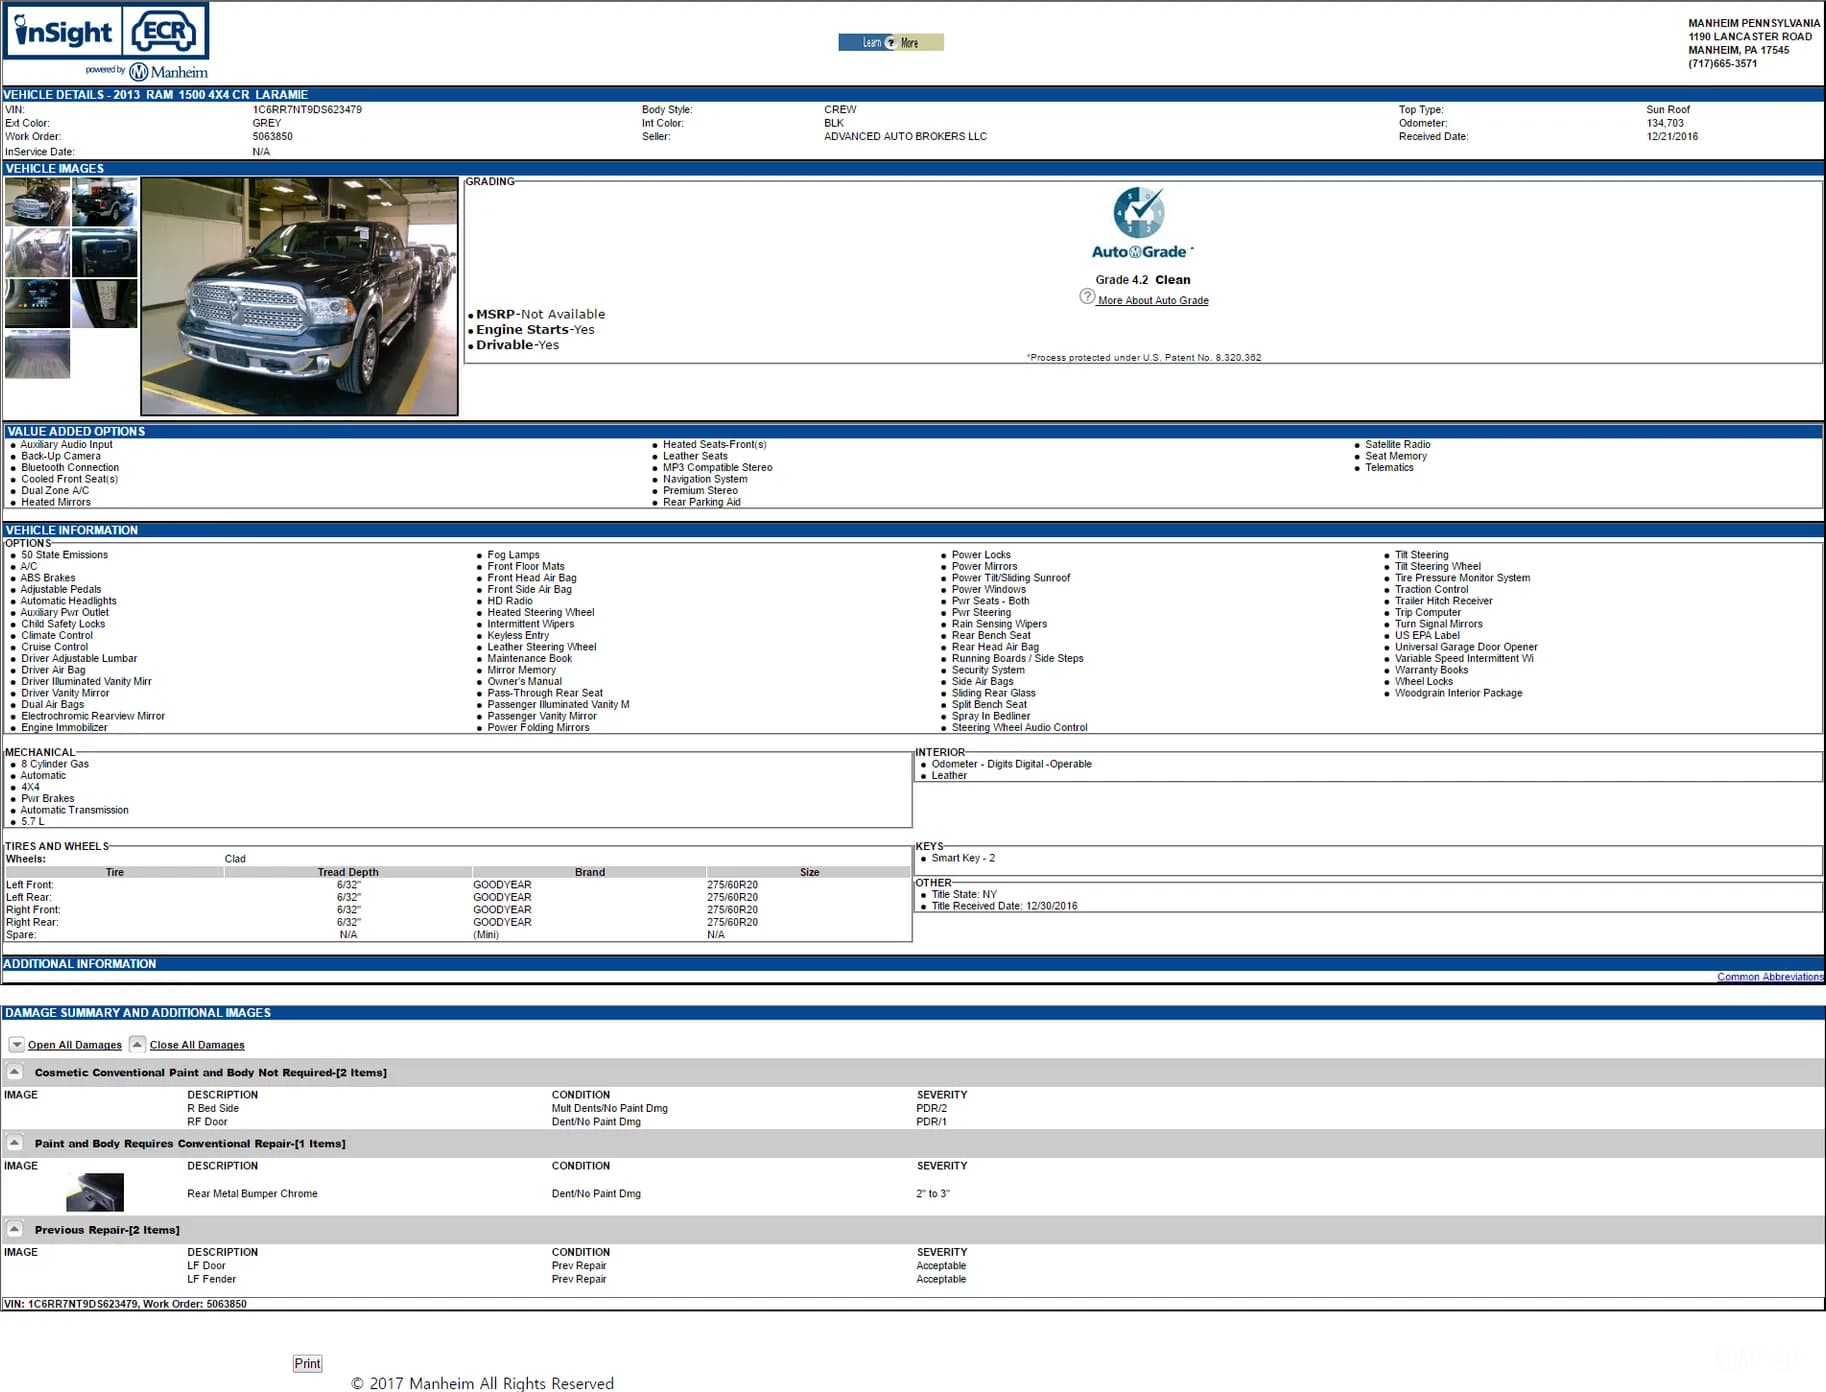Click the up-arrow icon beside Close All Damages
This screenshot has height=1392, width=1826.
click(138, 1044)
